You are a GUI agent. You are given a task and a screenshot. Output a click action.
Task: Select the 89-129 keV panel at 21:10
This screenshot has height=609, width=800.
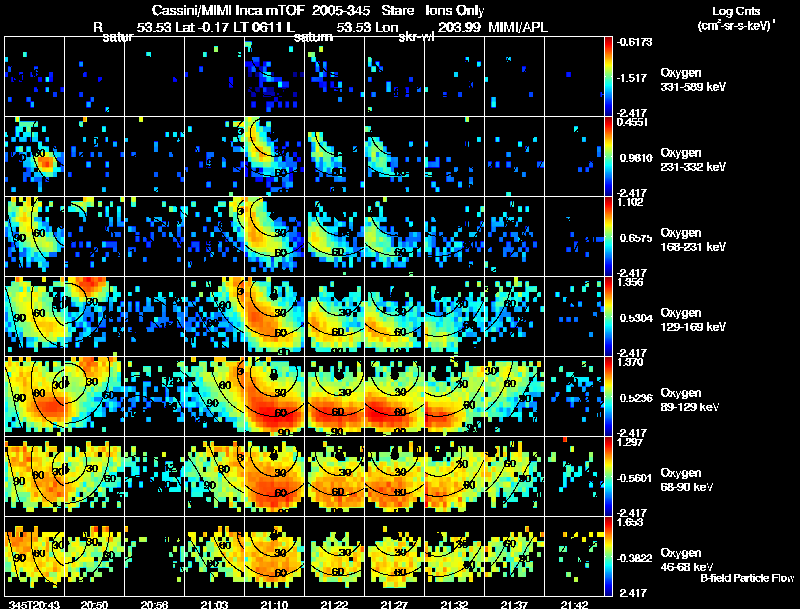pyautogui.click(x=274, y=396)
